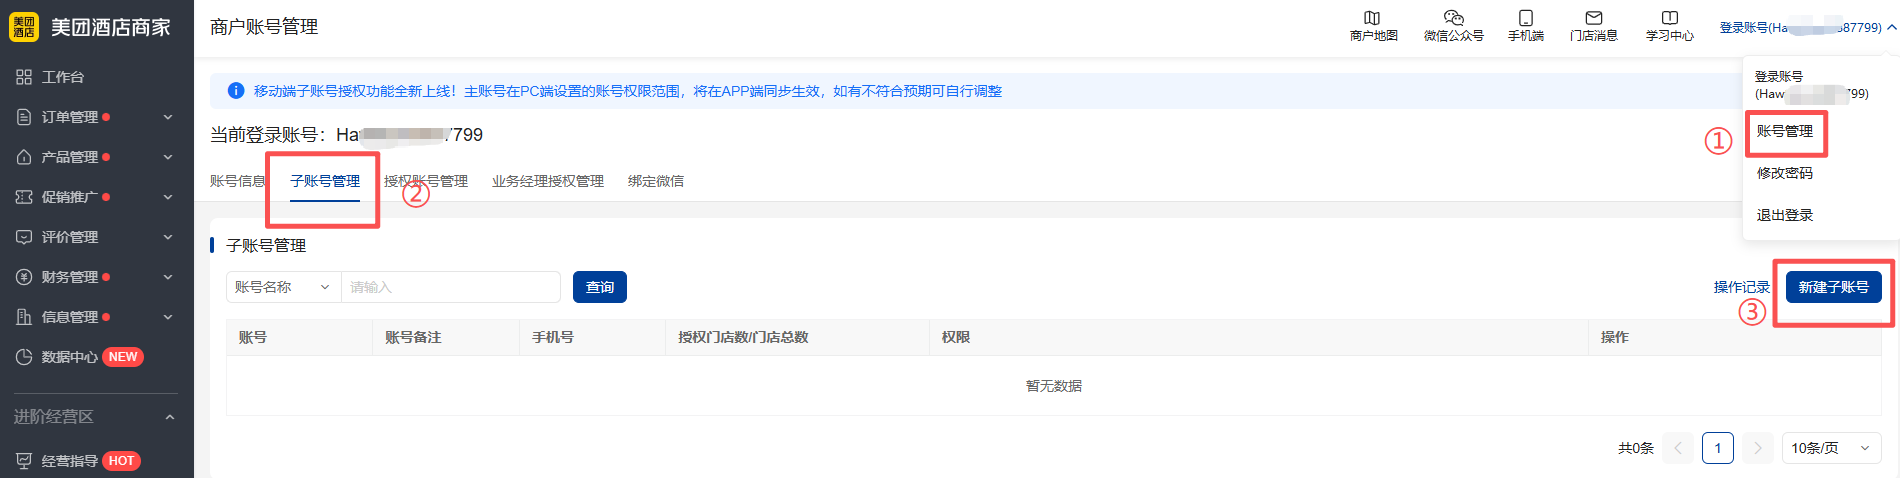Expand the 订单管理 sidebar menu

(x=168, y=117)
